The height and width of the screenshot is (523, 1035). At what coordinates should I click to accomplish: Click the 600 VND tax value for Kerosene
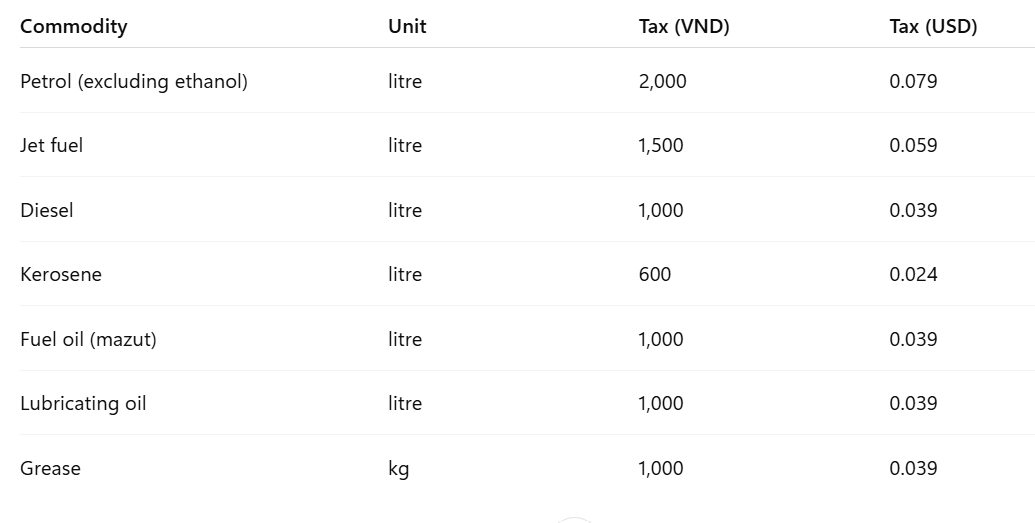pyautogui.click(x=655, y=275)
